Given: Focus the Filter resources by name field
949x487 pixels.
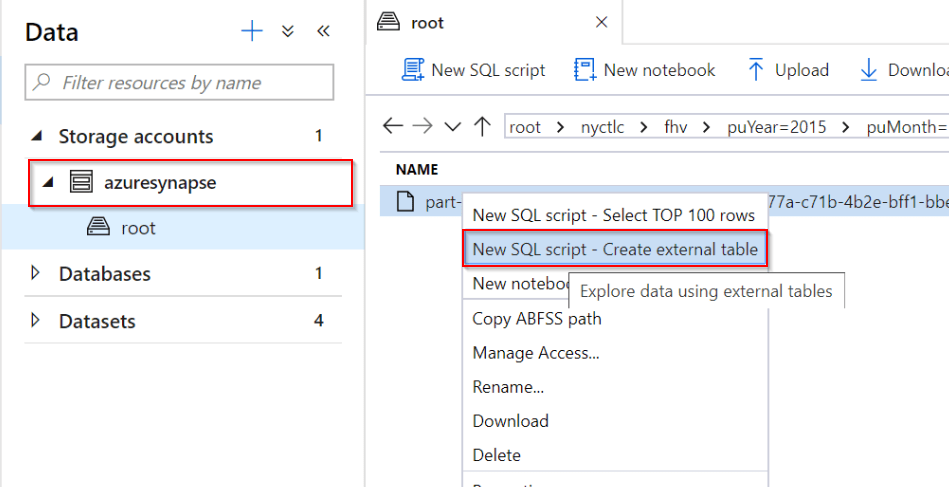Looking at the screenshot, I should tap(179, 82).
